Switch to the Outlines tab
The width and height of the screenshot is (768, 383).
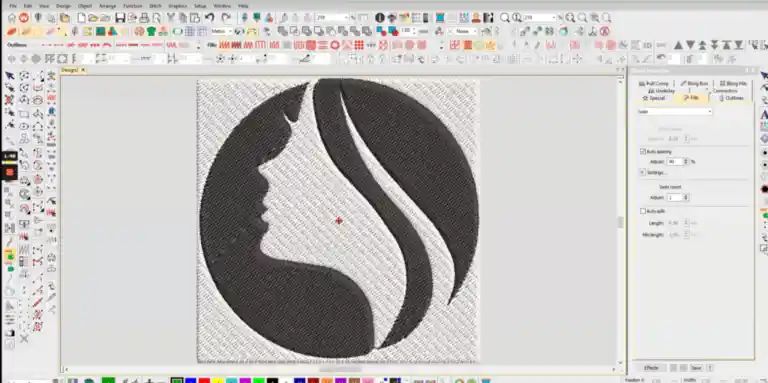731,98
